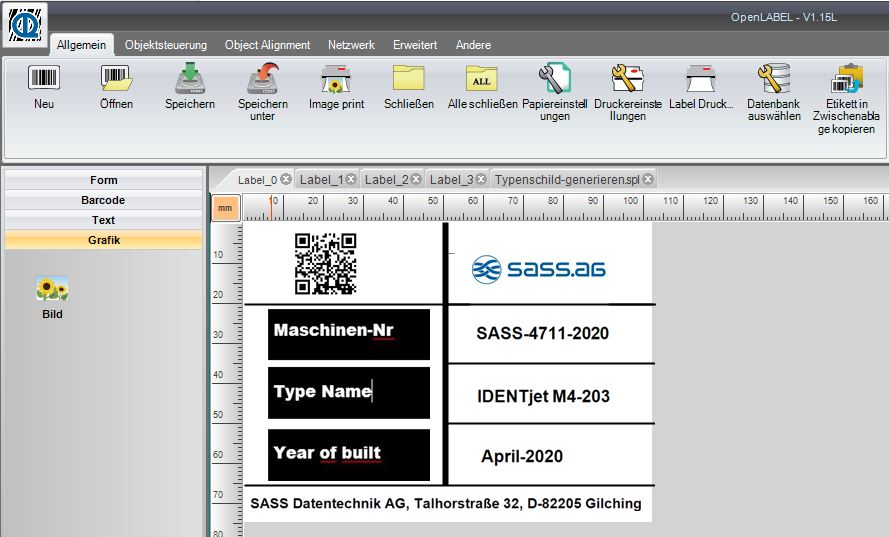Select the Year of built text box
This screenshot has height=537, width=889.
click(x=349, y=455)
